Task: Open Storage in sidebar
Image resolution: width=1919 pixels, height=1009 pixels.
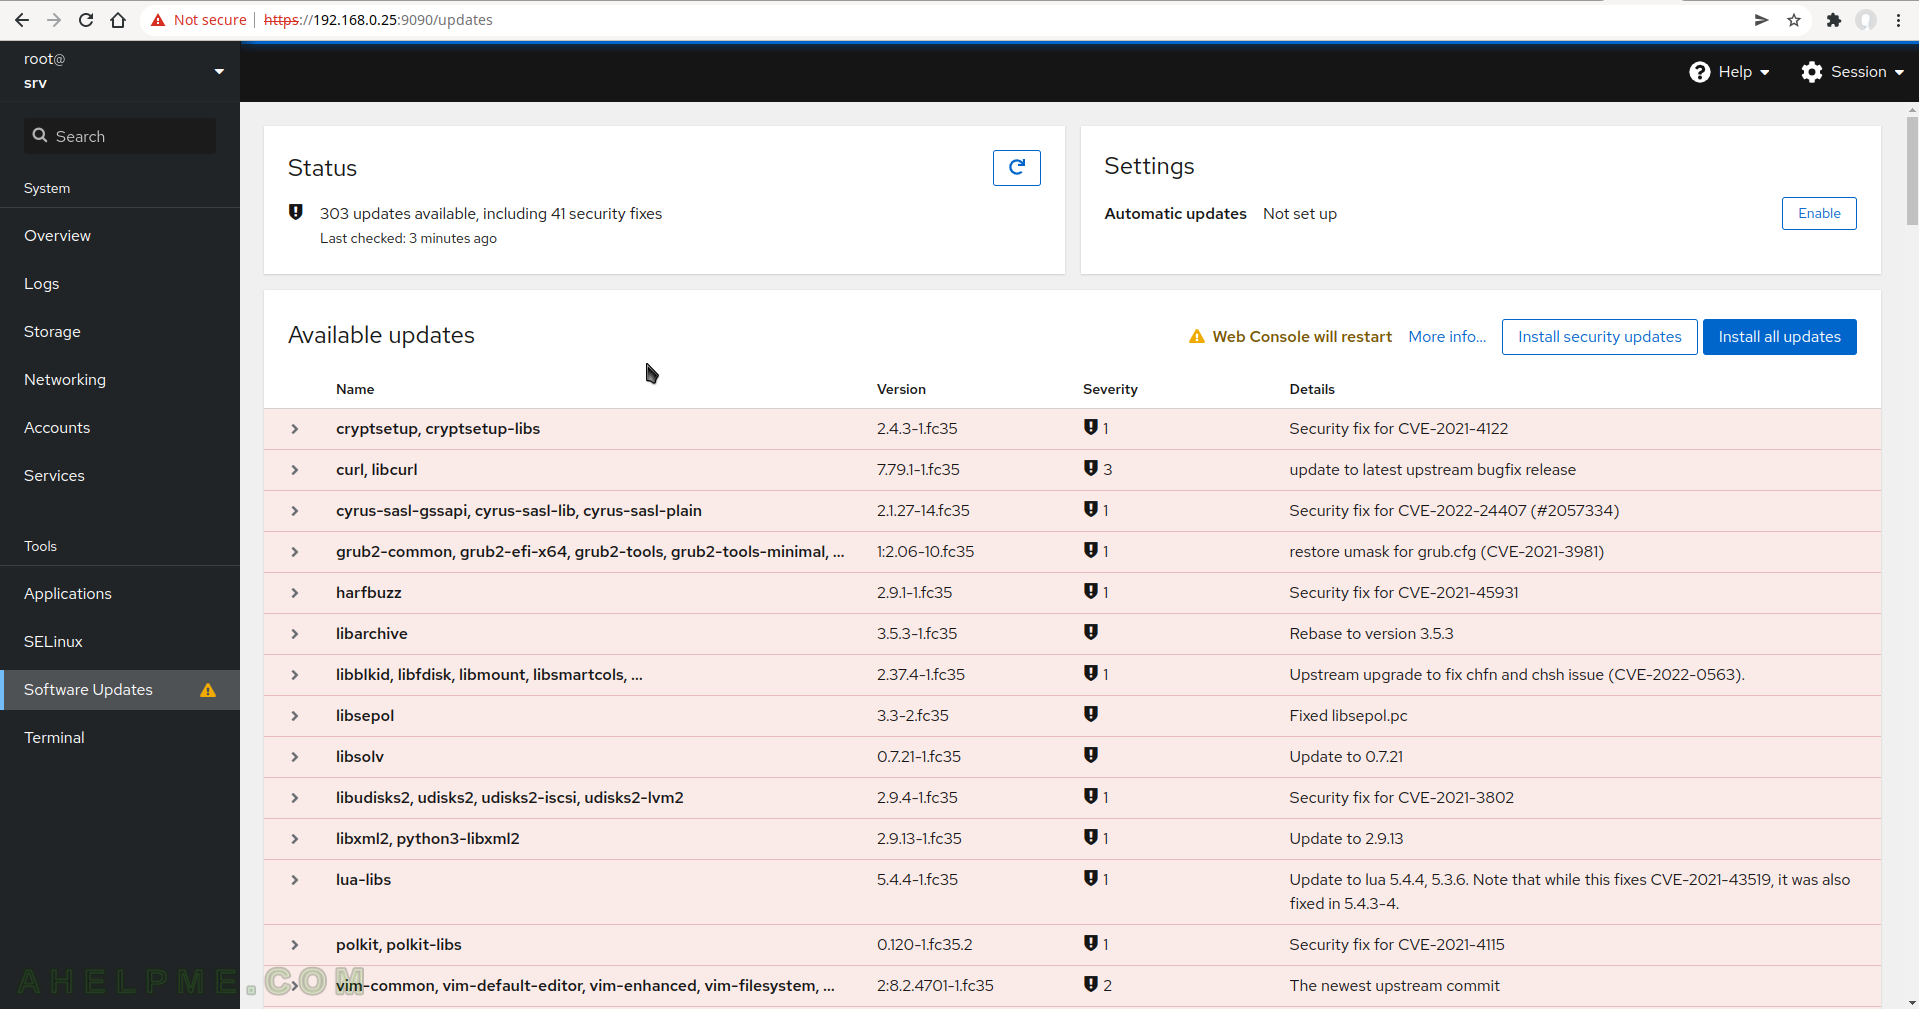Action: click(x=120, y=332)
